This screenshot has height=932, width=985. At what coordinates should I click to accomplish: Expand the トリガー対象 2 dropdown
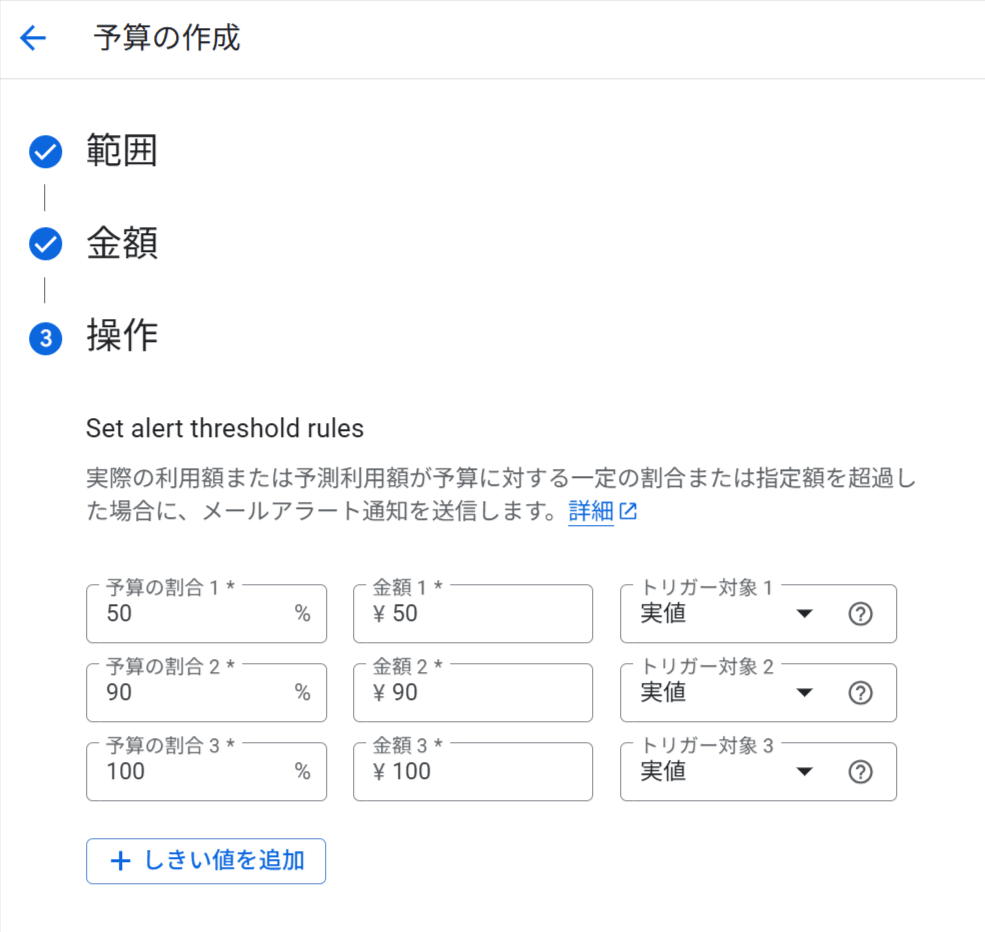tap(758, 693)
